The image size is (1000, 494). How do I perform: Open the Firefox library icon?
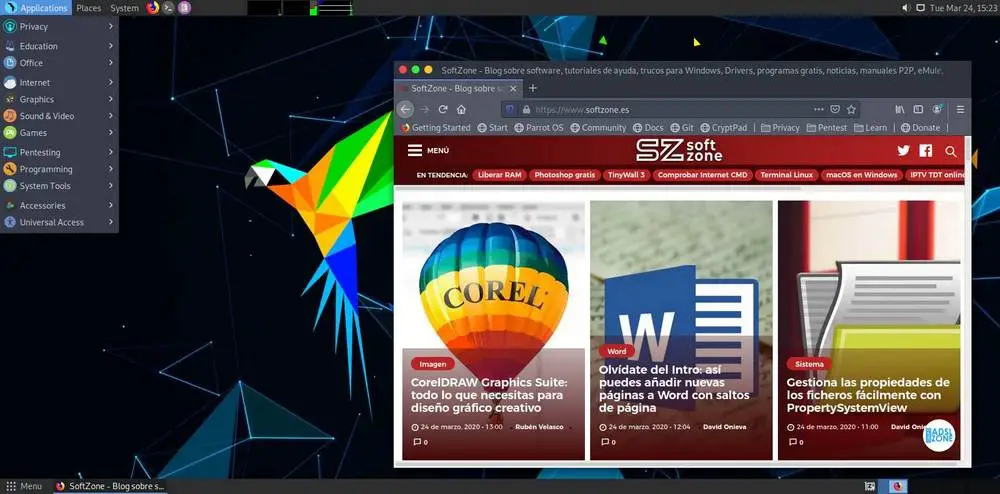click(x=900, y=110)
